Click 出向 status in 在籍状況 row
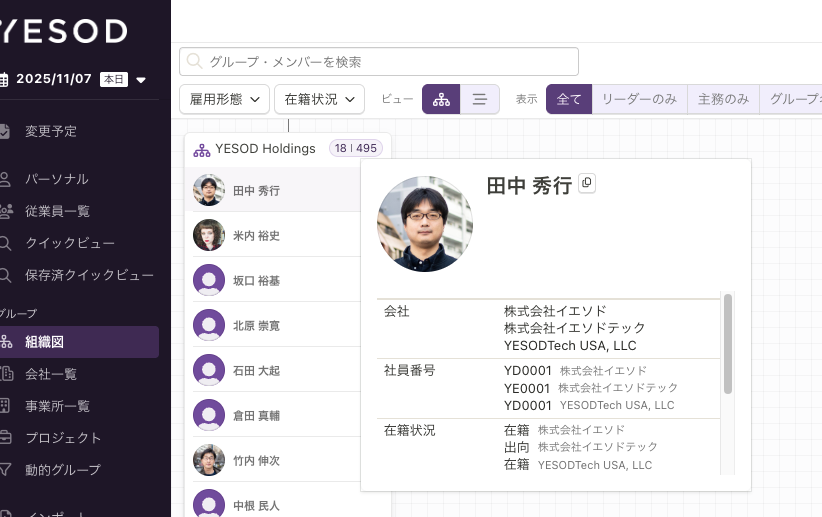This screenshot has width=822, height=517. pyautogui.click(x=516, y=447)
